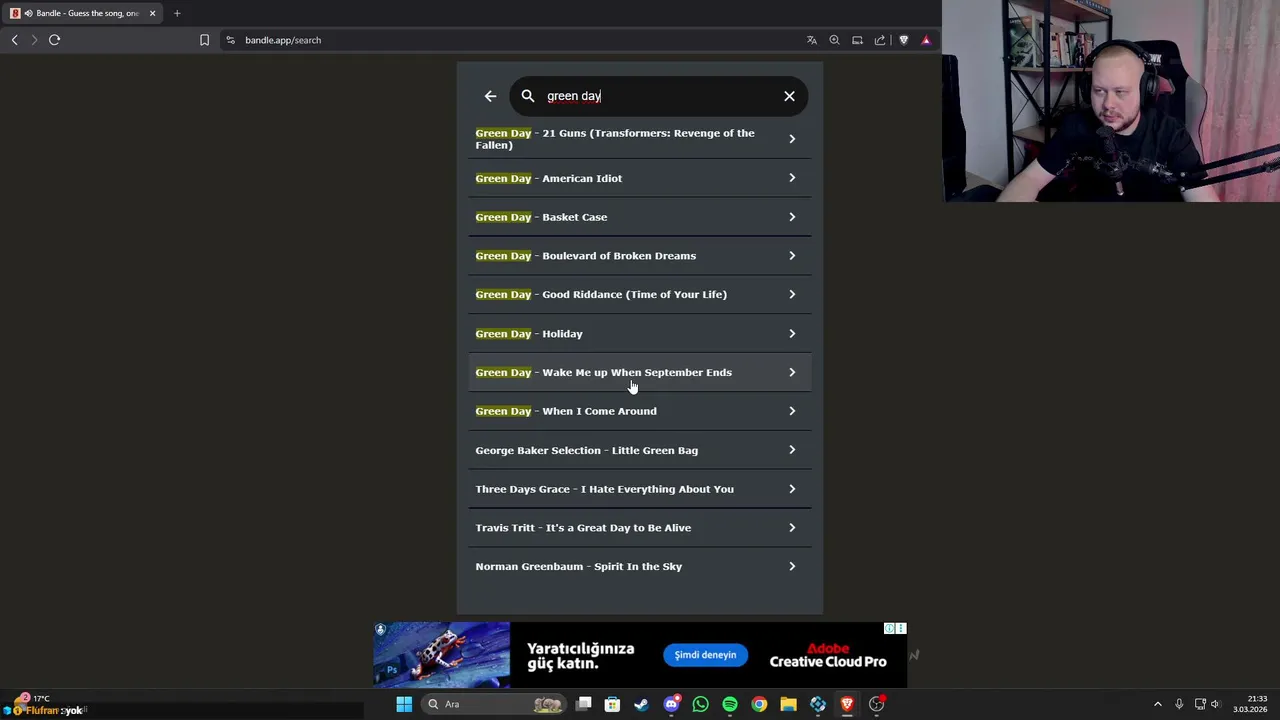This screenshot has height=720, width=1280.
Task: Click the Brave browser taskbar icon
Action: 847,704
